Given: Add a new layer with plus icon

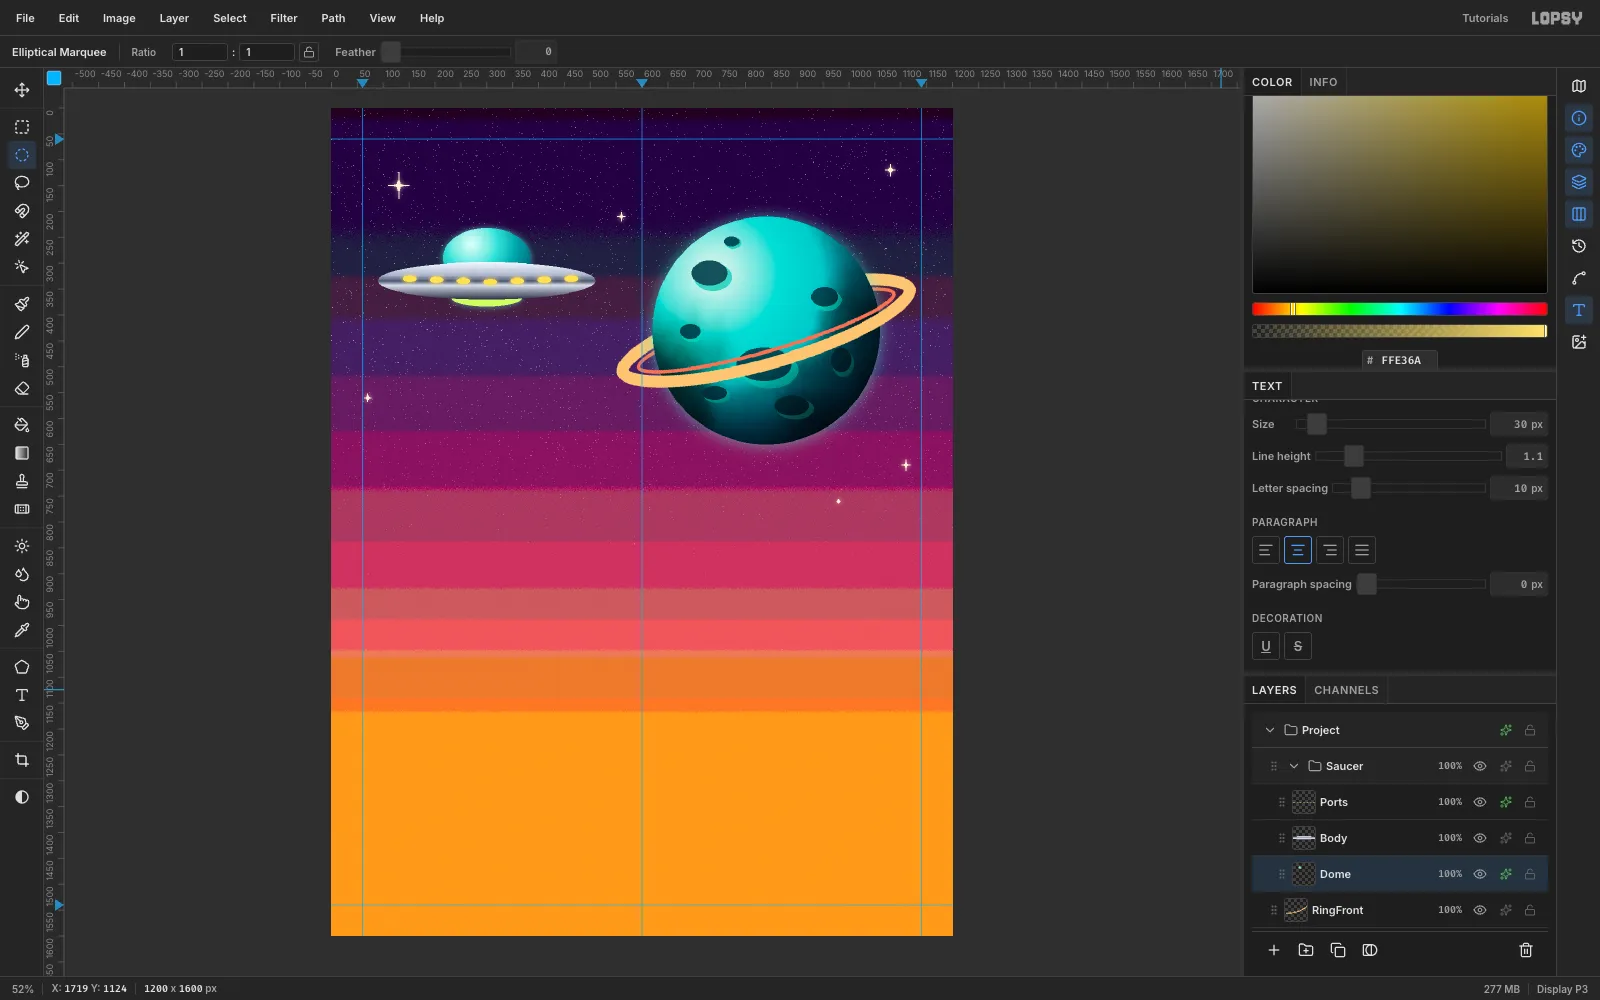Looking at the screenshot, I should coord(1274,950).
